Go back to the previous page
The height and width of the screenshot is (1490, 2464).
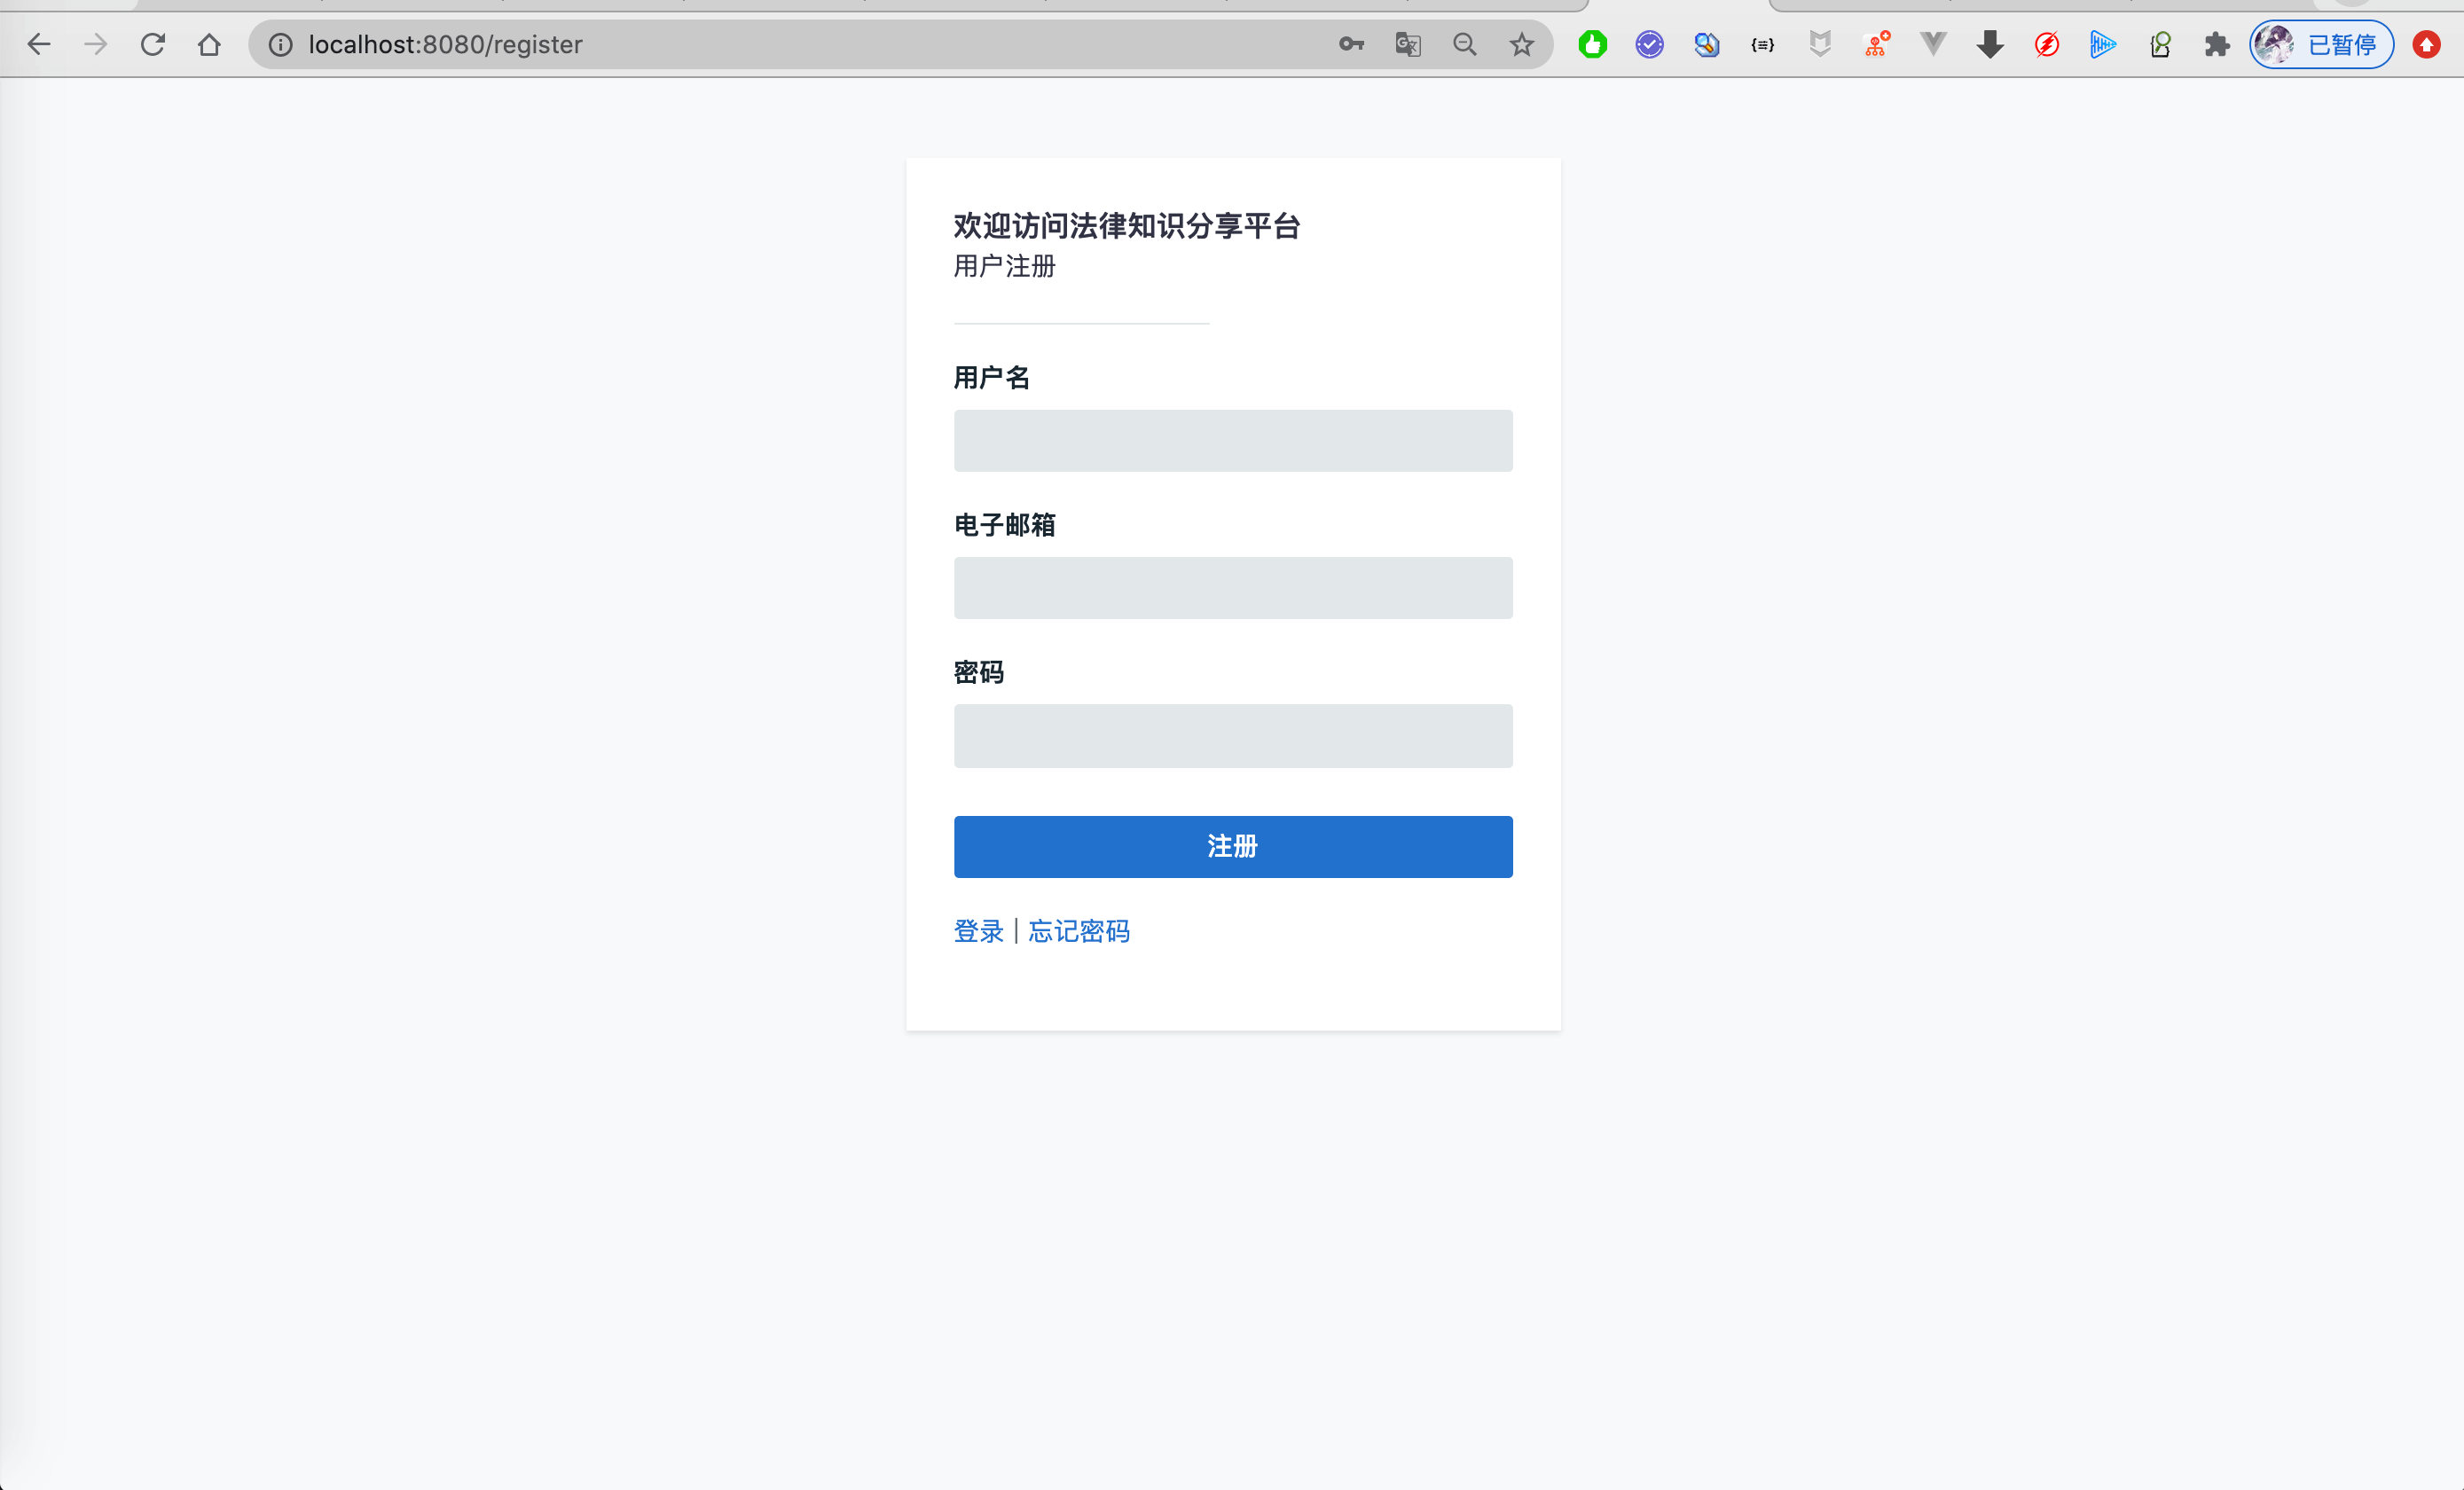[38, 44]
